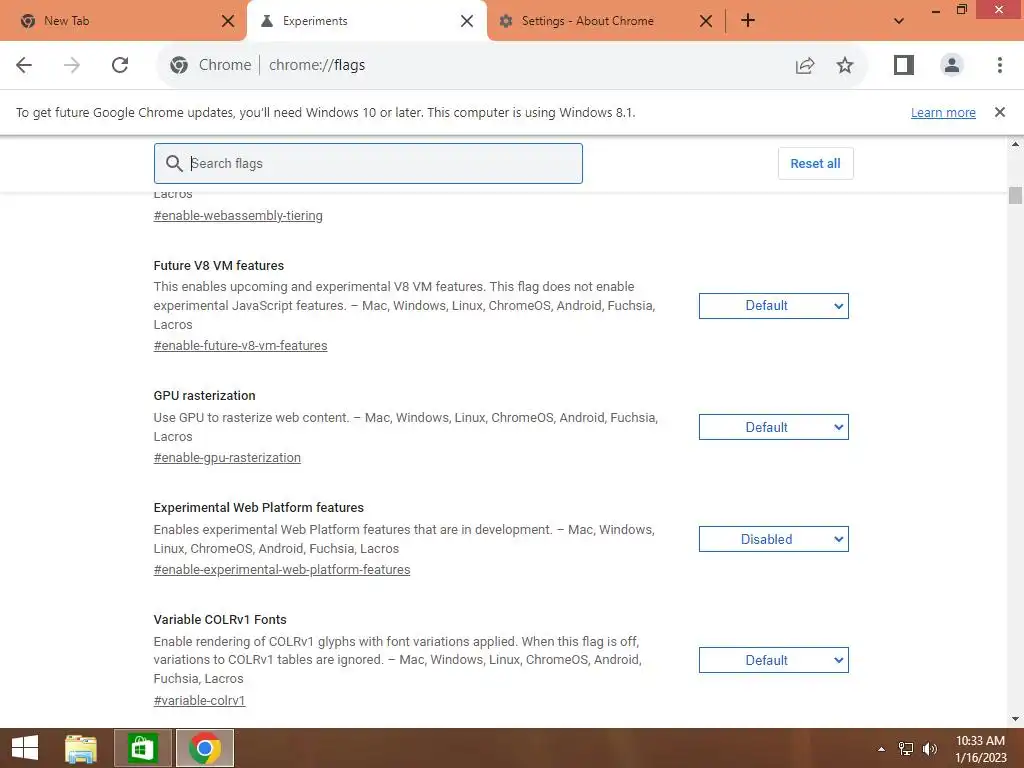Click the search magnifier icon
Screen dimensions: 1024x768
click(x=174, y=163)
